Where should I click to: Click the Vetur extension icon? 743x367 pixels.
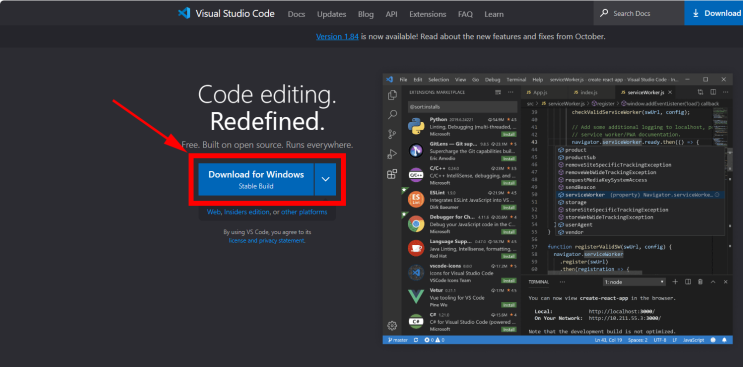tap(416, 297)
